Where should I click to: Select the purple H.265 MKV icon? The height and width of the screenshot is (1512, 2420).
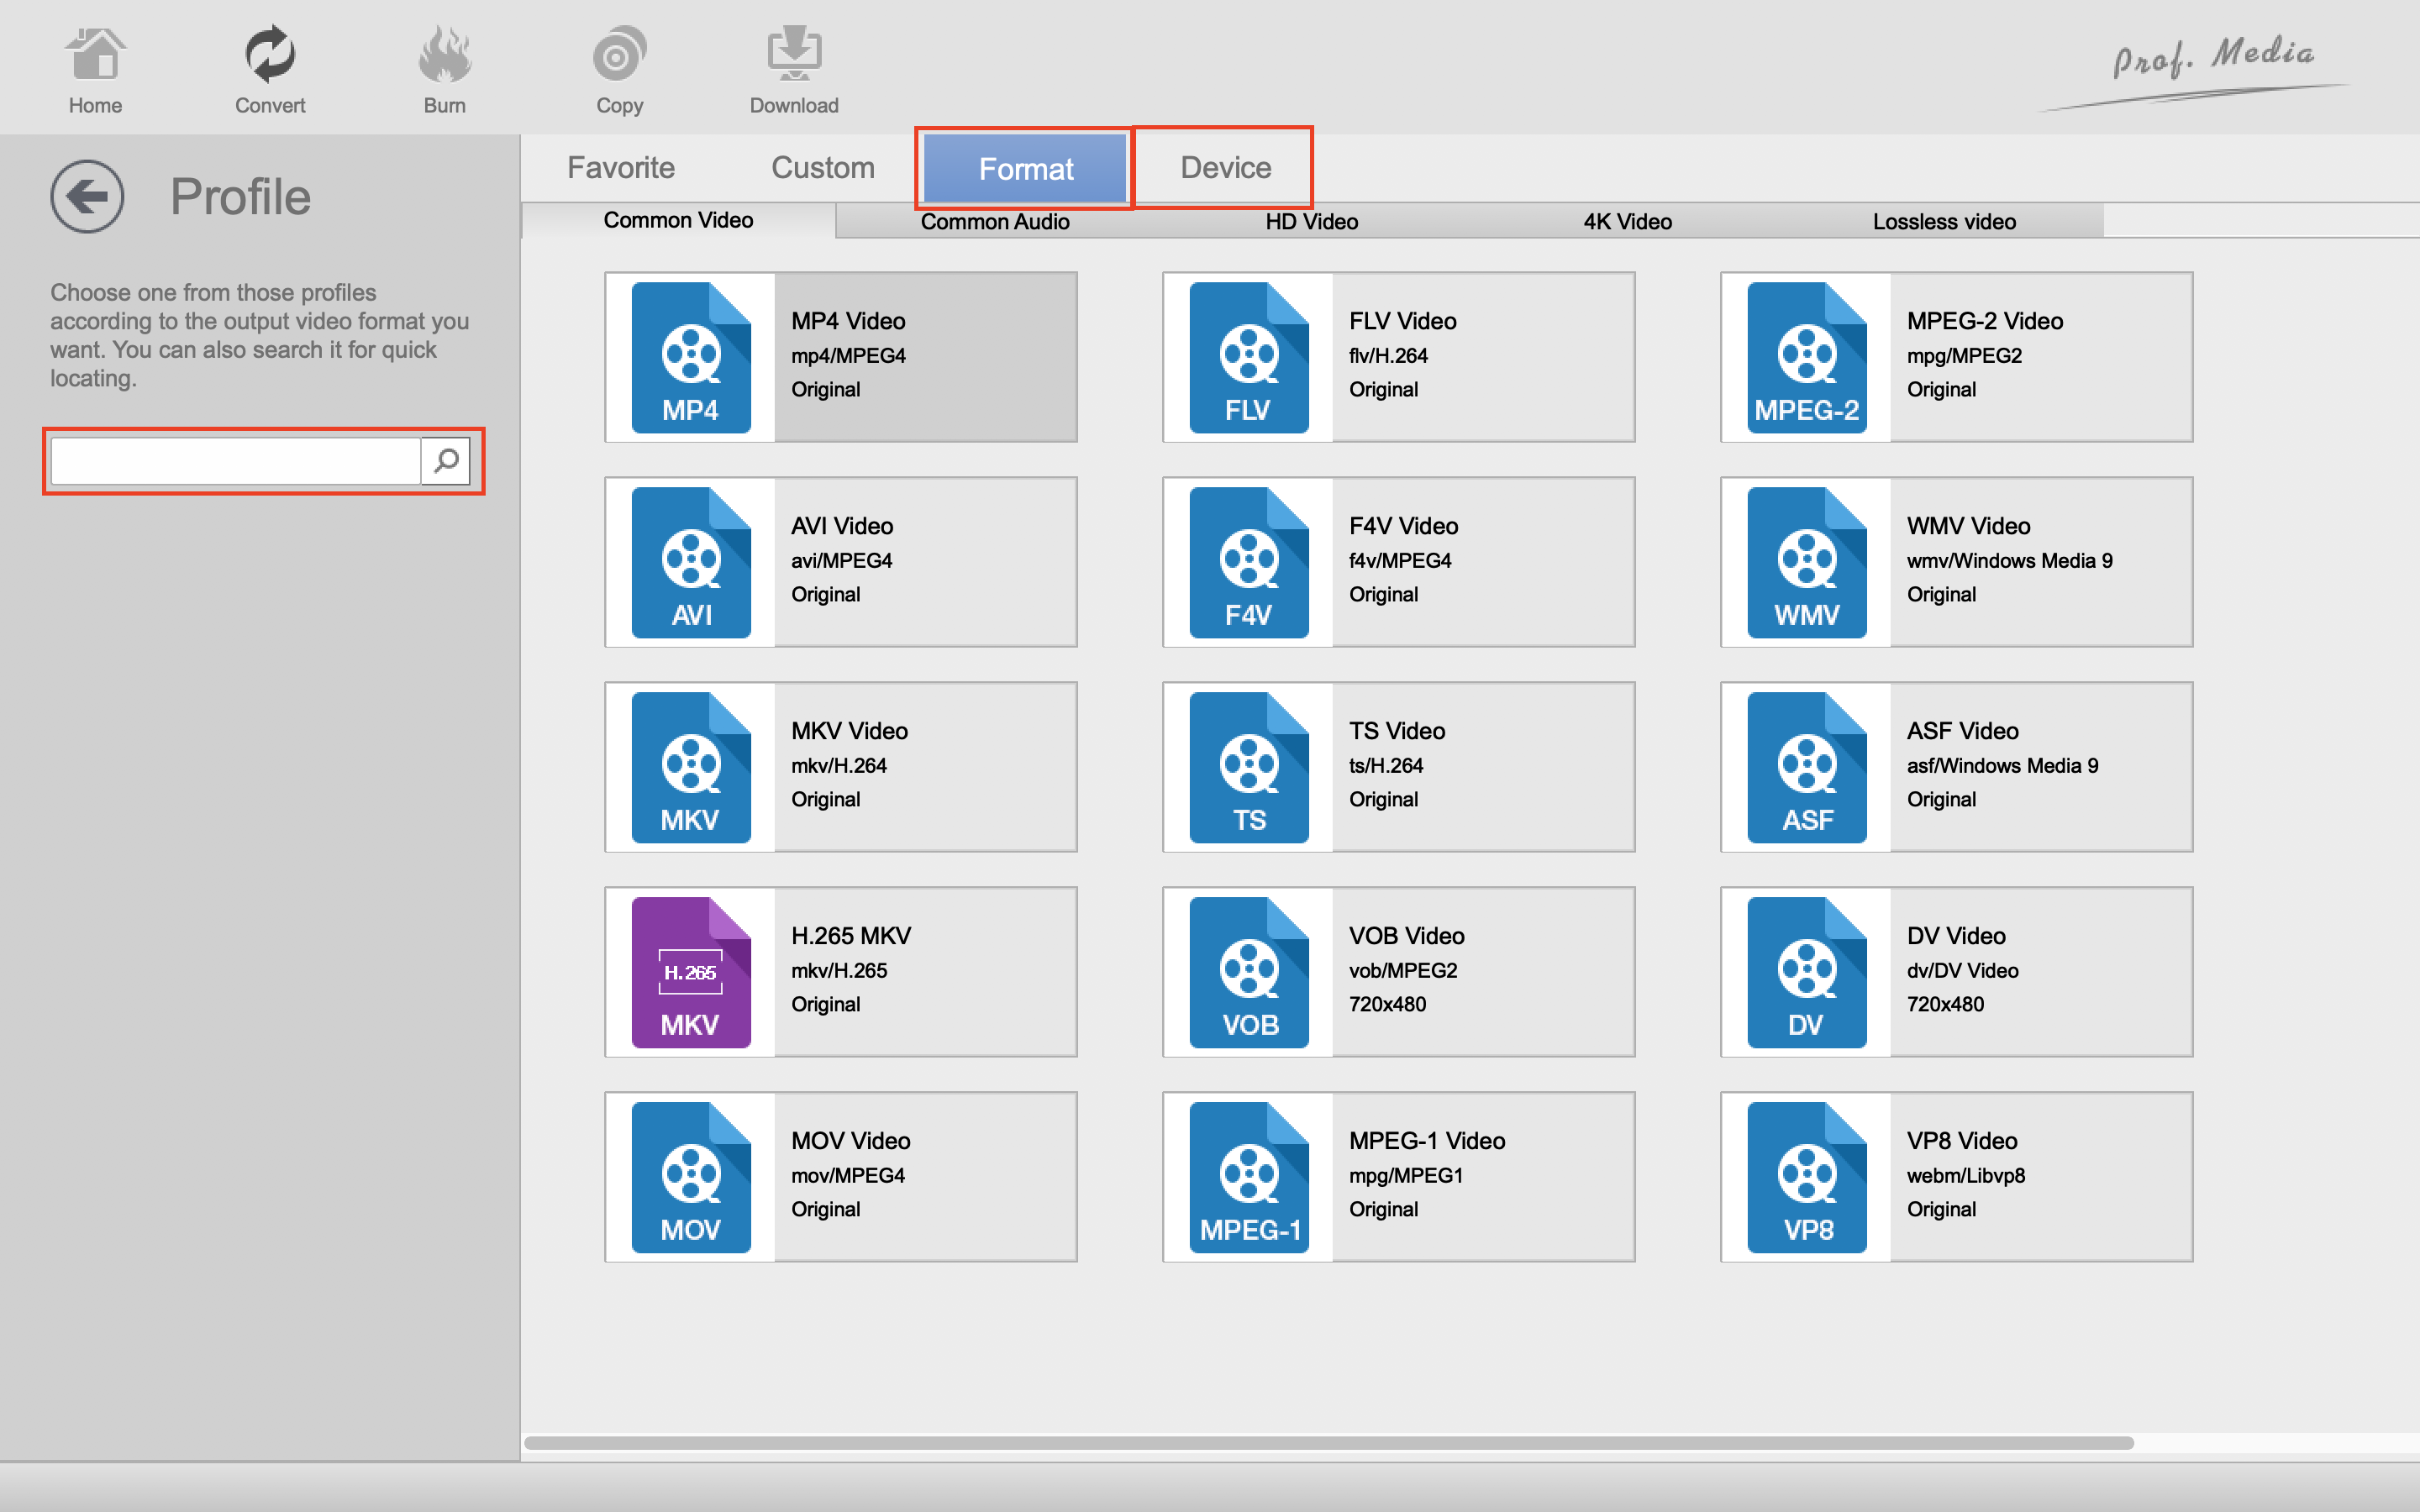coord(691,972)
